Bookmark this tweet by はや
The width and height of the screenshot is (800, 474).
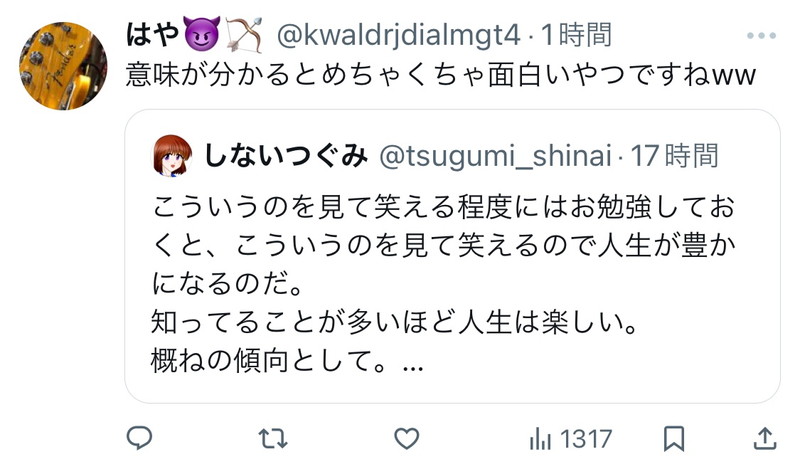click(x=673, y=439)
